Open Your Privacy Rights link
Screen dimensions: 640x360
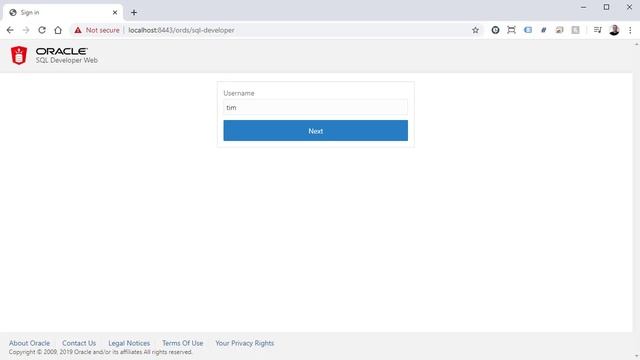tap(244, 343)
